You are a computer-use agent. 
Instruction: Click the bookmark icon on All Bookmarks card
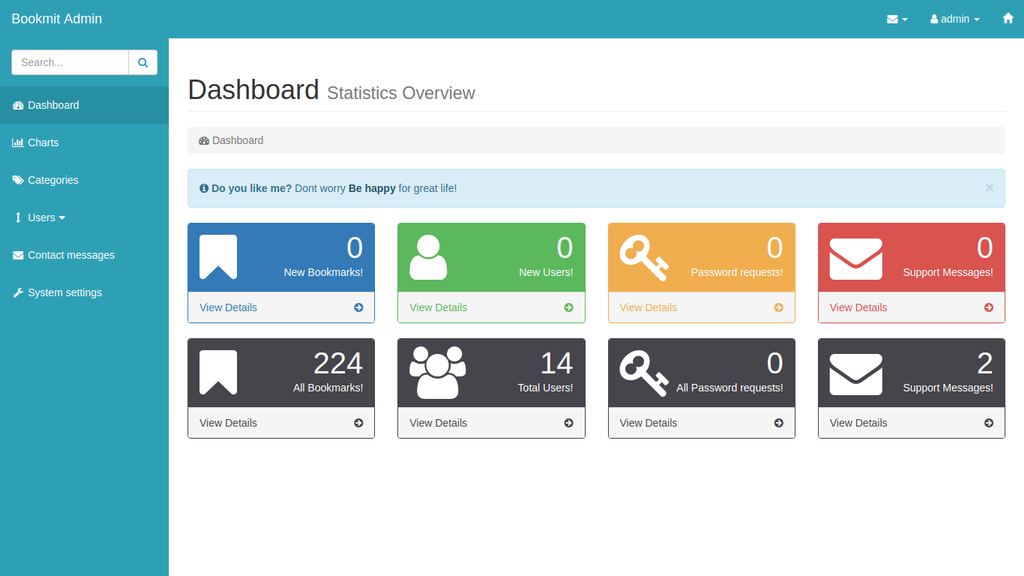(218, 372)
